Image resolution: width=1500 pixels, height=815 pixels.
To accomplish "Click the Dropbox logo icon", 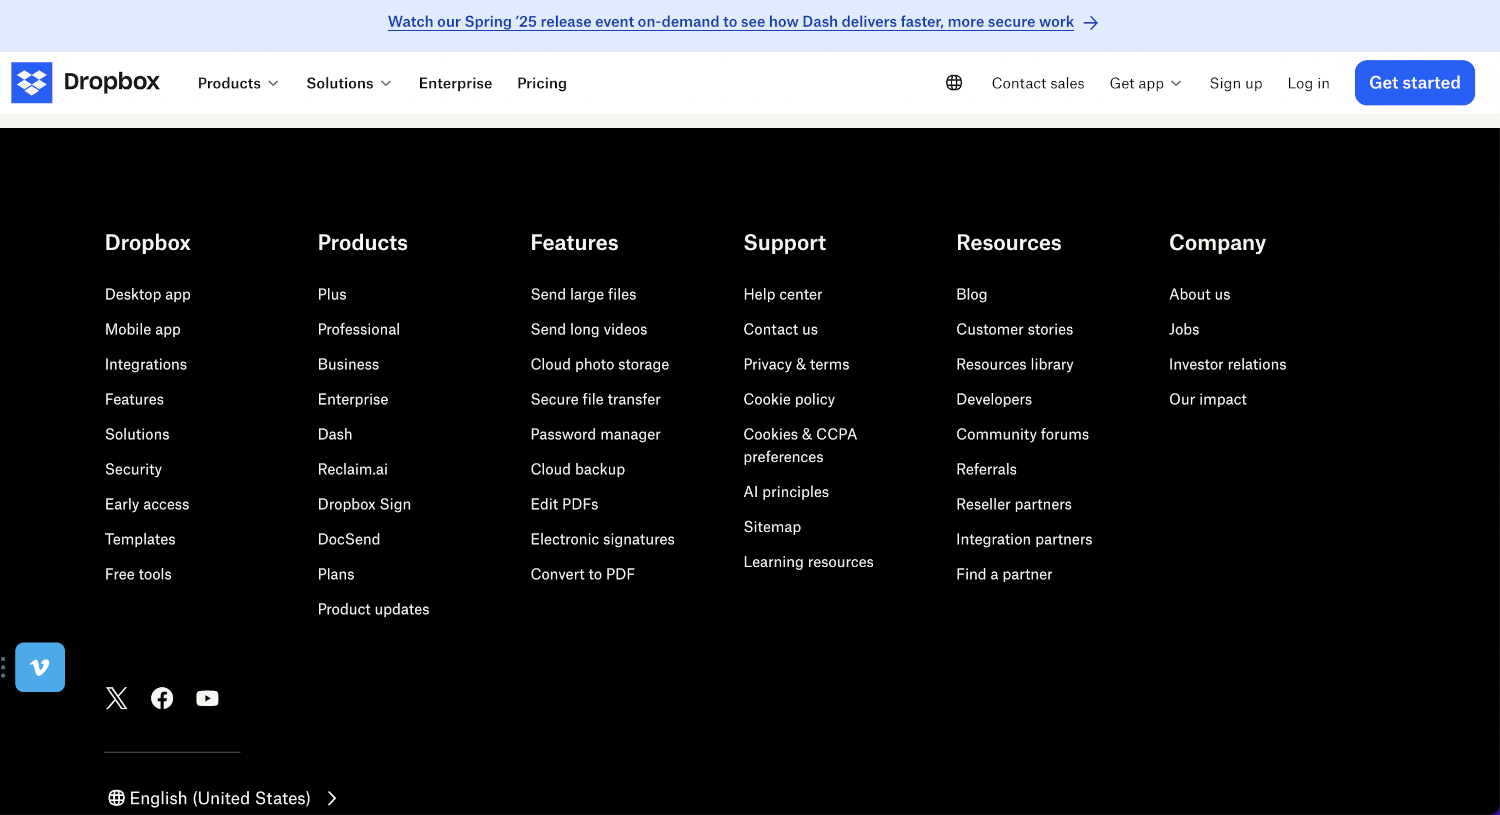I will pyautogui.click(x=32, y=83).
